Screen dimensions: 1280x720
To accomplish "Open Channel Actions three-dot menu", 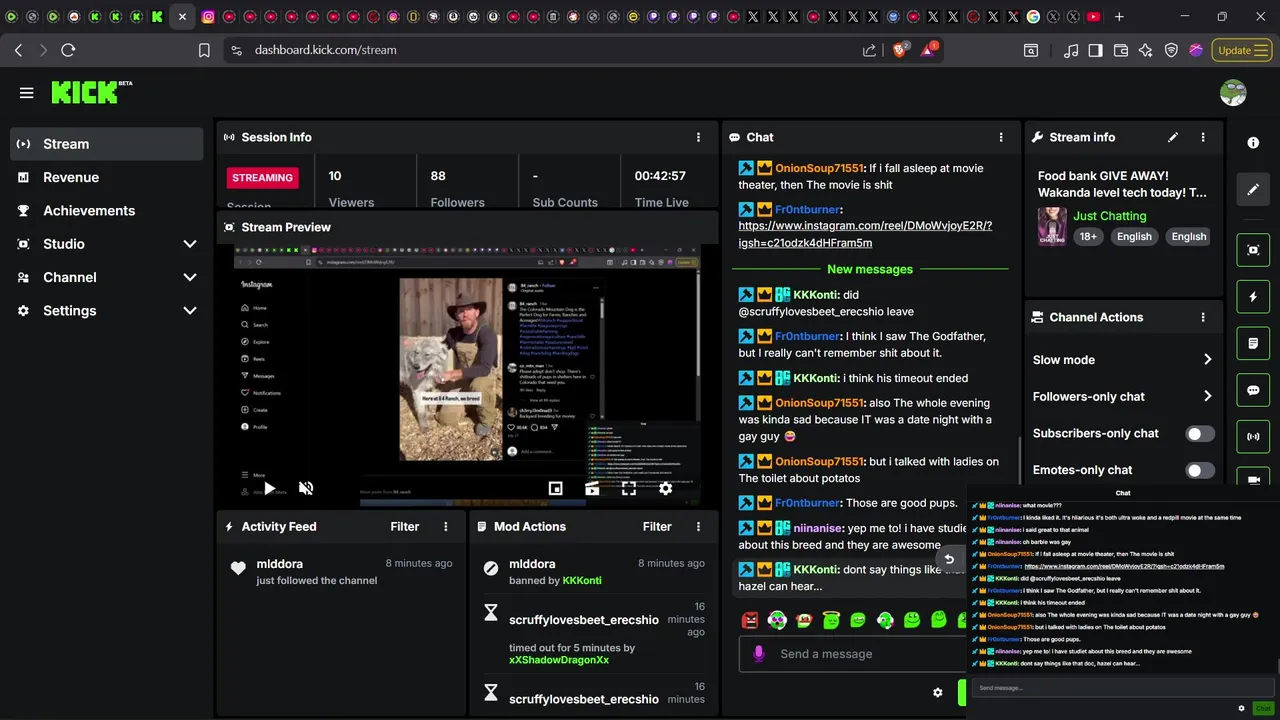I will pos(1203,317).
